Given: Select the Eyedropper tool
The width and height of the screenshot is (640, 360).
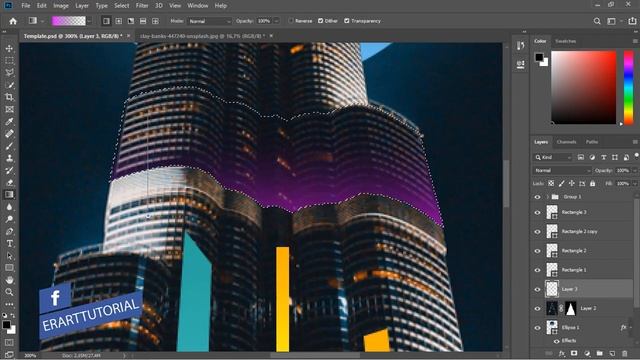Looking at the screenshot, I should [x=9, y=122].
